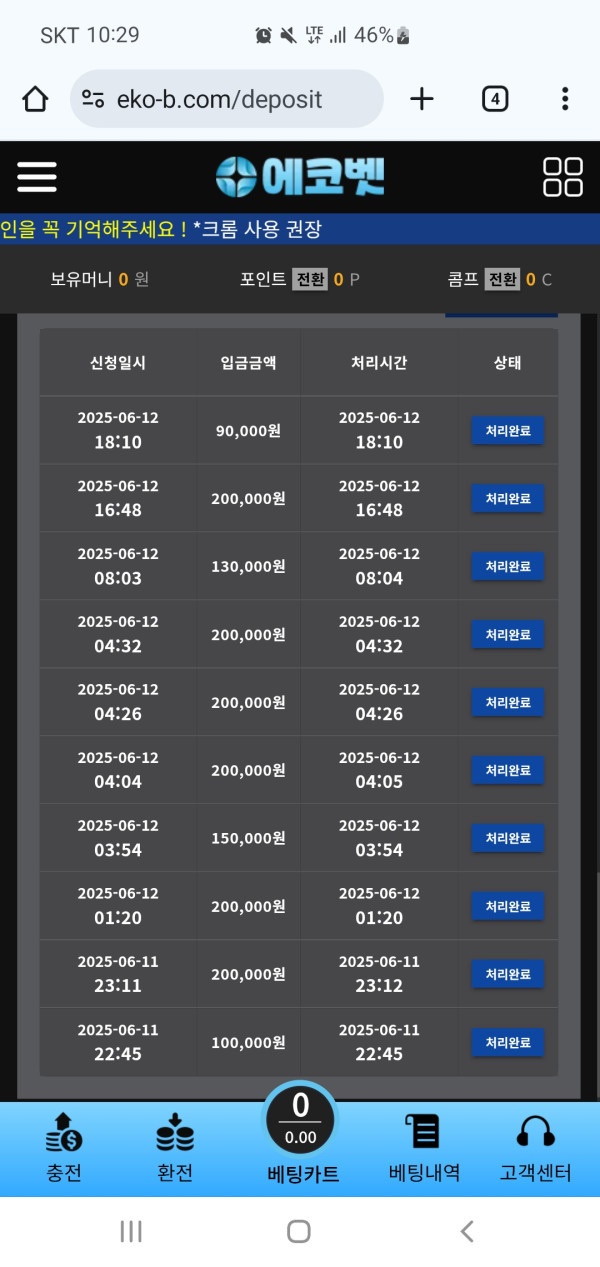Viewport: 600px width, 1267px height.
Task: Open a new tab with plus icon
Action: click(422, 99)
